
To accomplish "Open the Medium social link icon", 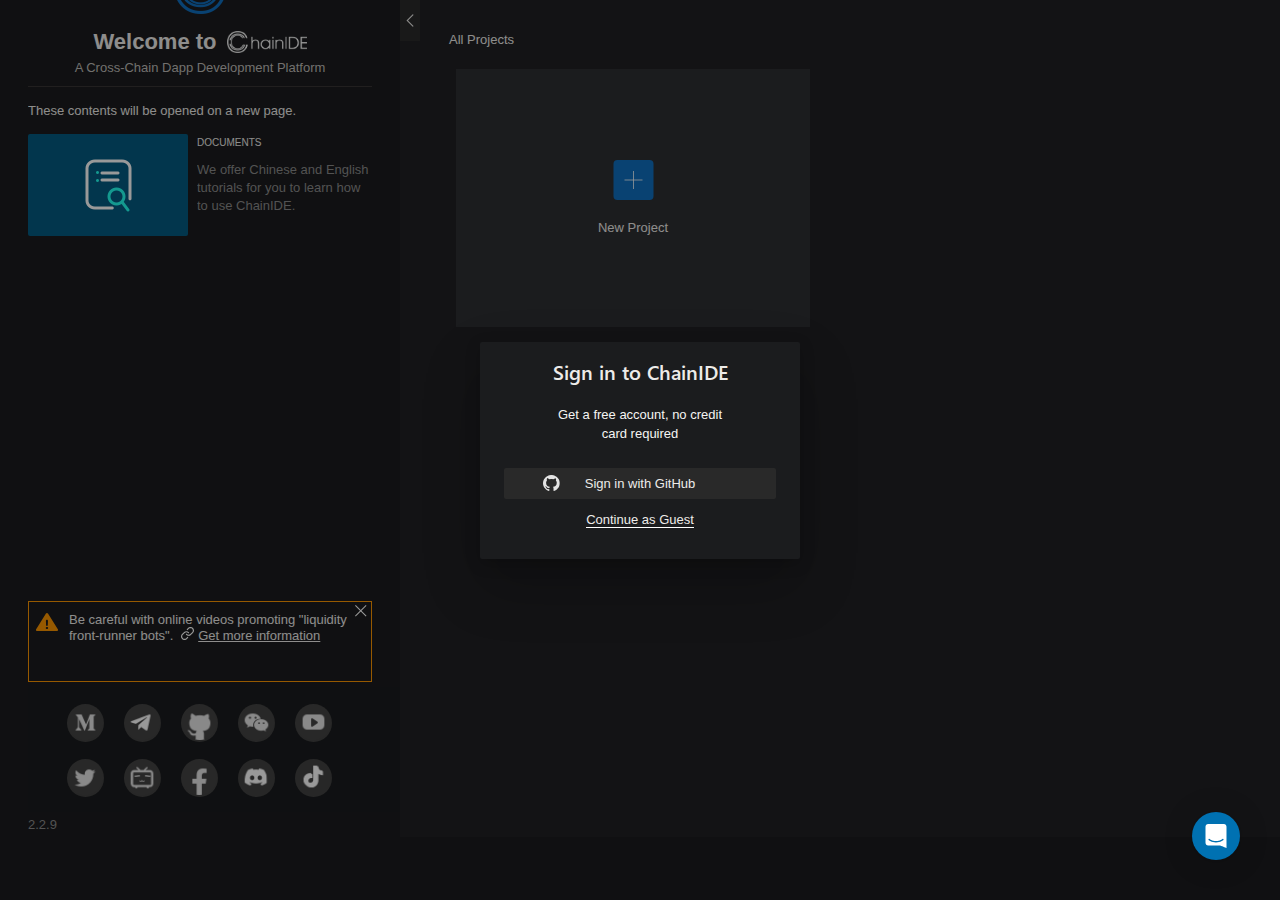I will [85, 723].
